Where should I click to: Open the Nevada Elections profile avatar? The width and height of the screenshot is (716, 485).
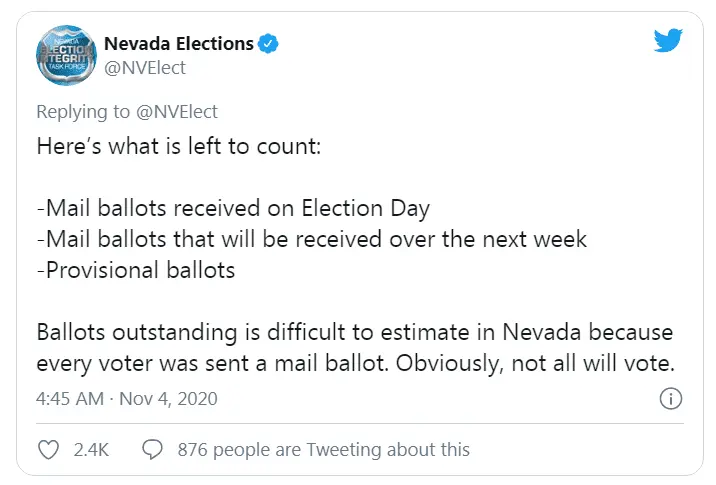(x=65, y=56)
